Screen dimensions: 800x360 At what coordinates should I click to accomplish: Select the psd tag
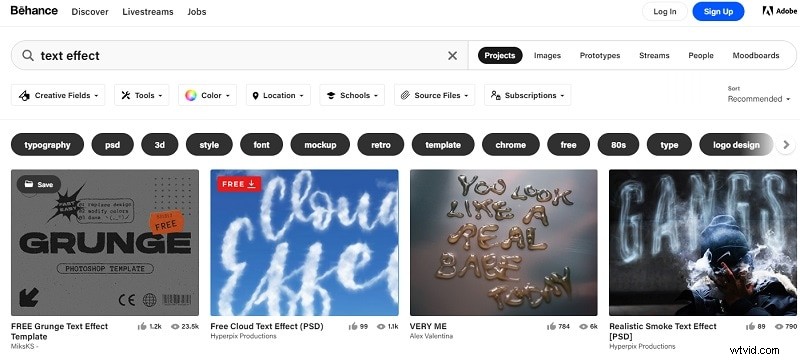pos(113,145)
